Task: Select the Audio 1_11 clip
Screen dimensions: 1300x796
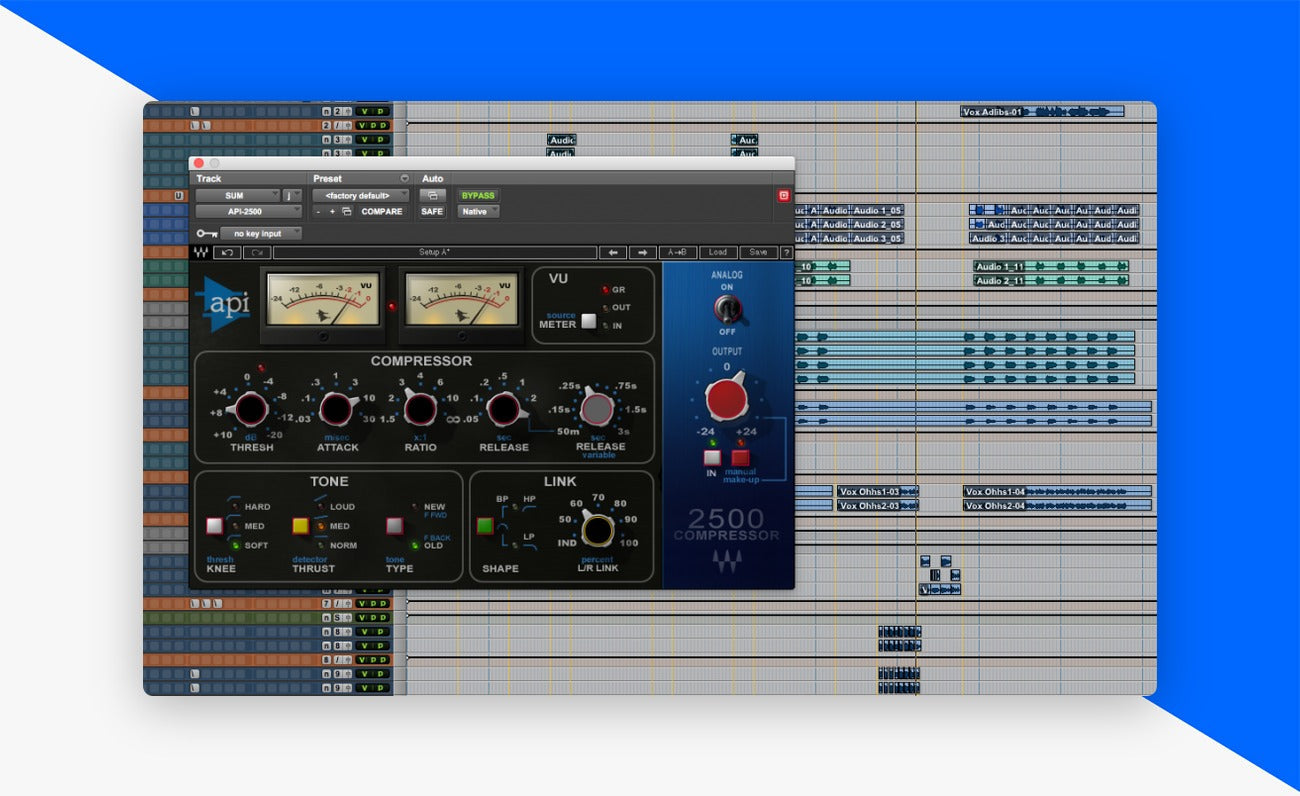Action: [1051, 266]
